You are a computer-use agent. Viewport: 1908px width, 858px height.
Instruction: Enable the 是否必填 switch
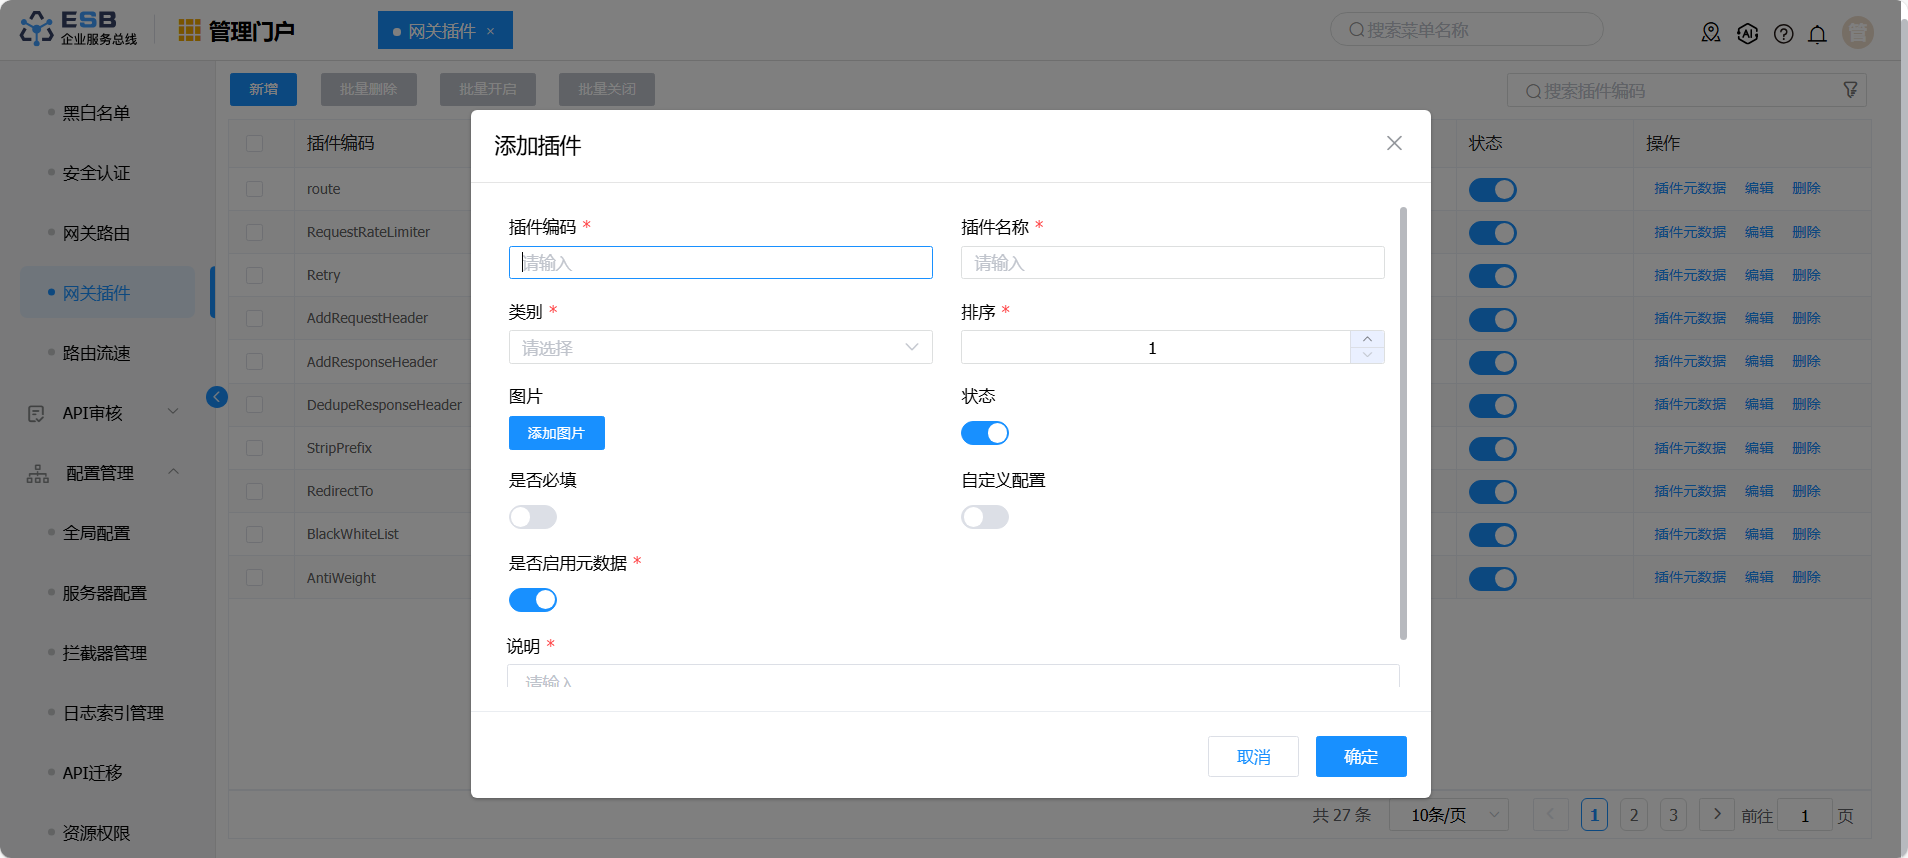532,517
